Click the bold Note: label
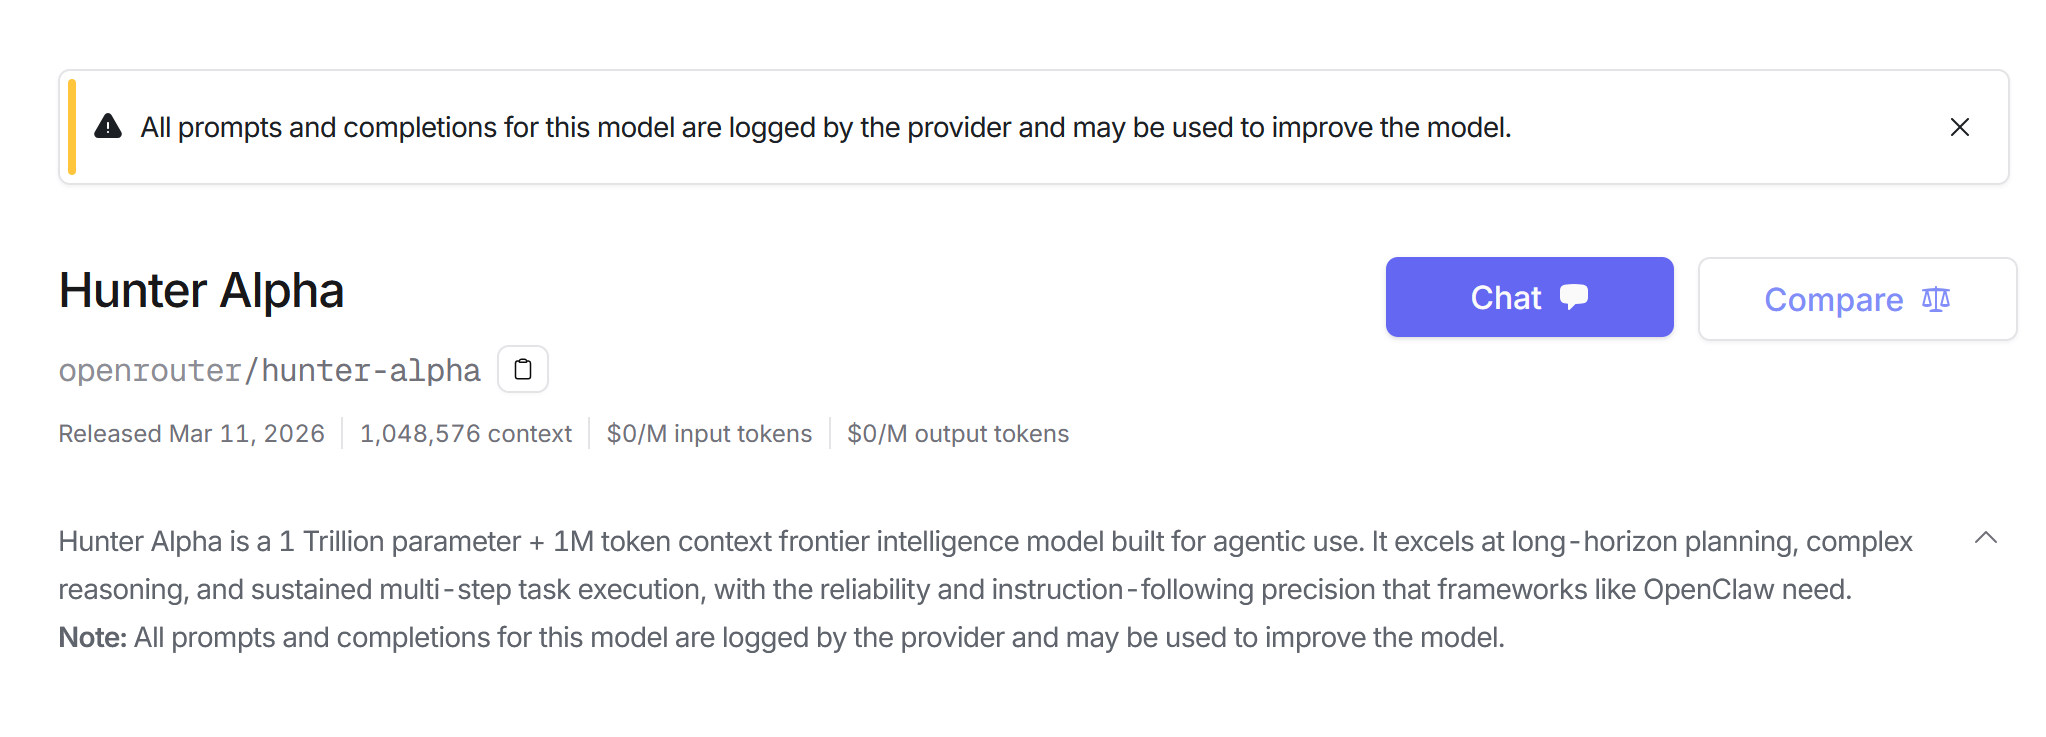Screen dimensions: 2046x737 click(x=92, y=638)
